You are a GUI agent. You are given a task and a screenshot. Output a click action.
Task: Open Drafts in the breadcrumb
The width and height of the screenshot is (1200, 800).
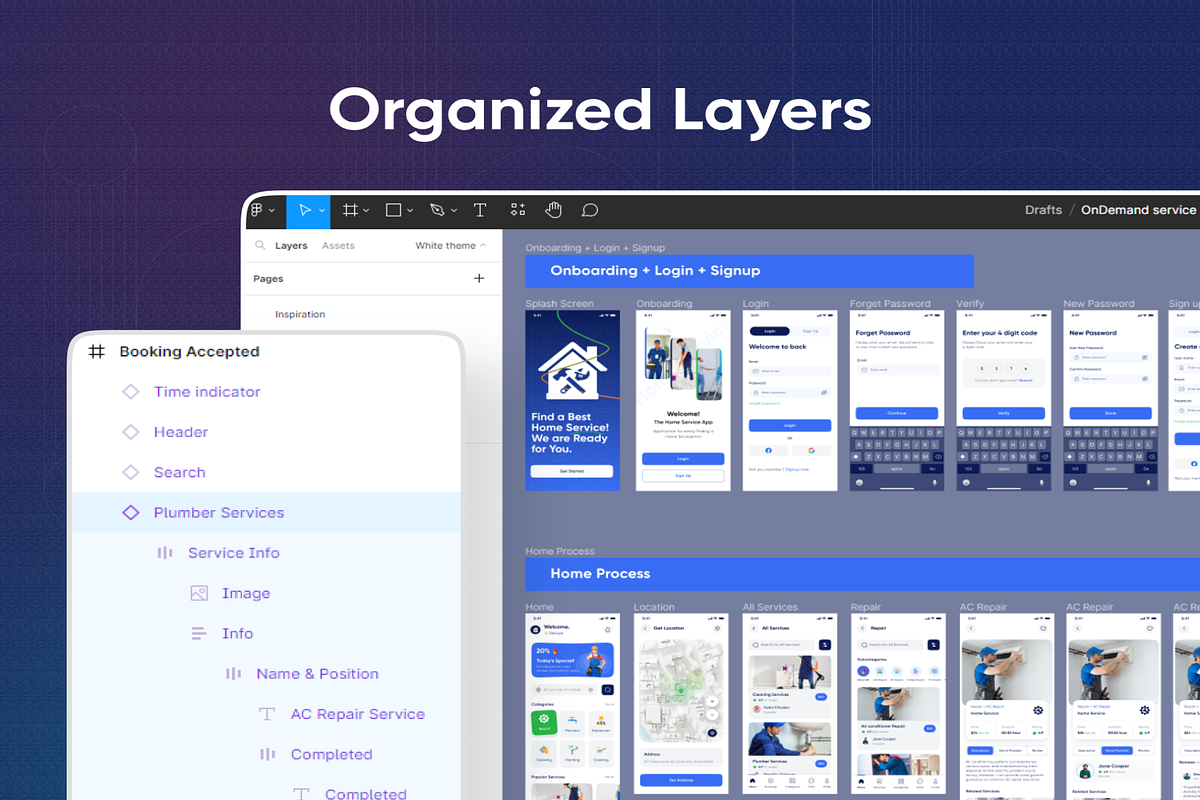(x=1043, y=210)
